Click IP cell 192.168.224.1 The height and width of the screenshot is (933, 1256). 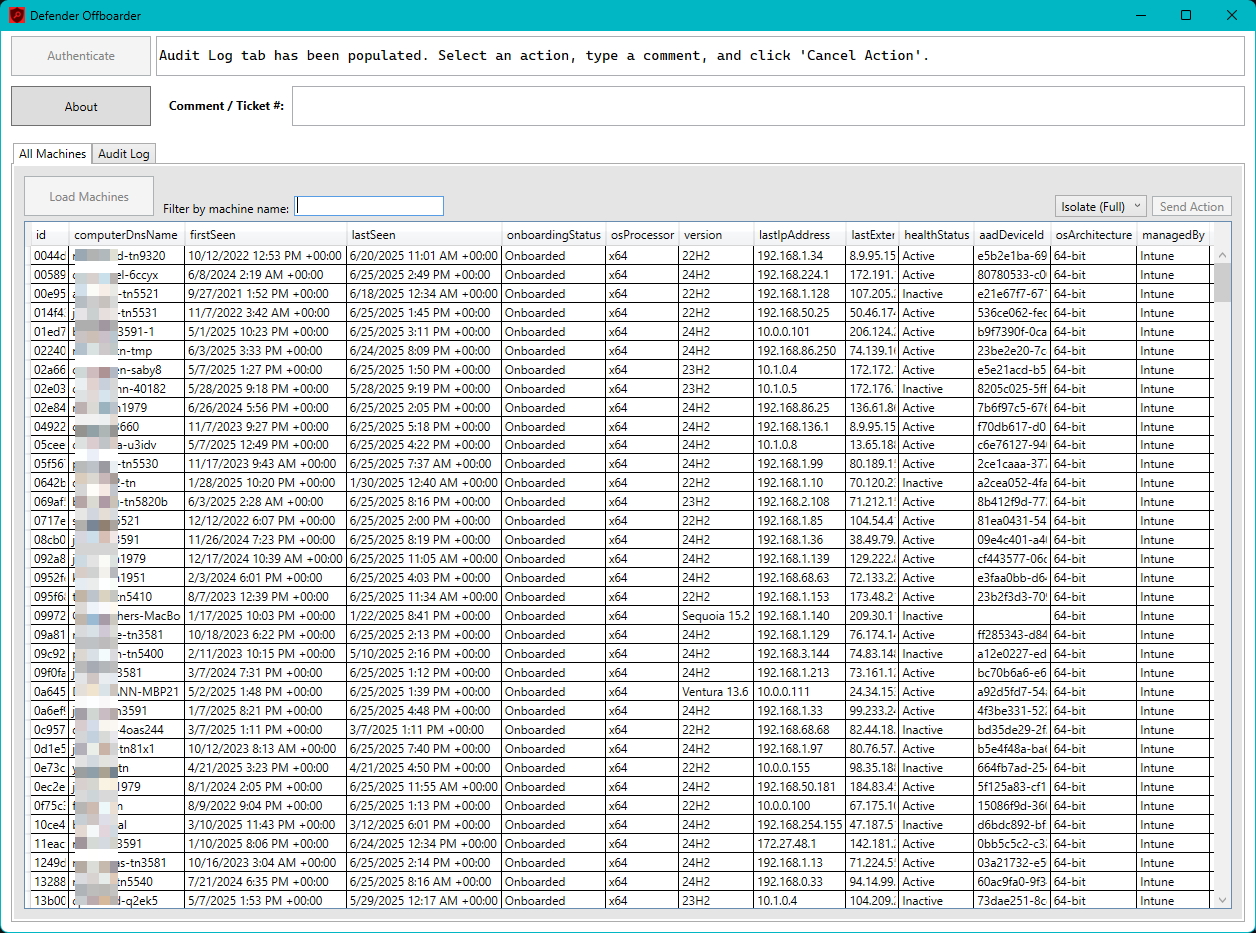(x=800, y=275)
